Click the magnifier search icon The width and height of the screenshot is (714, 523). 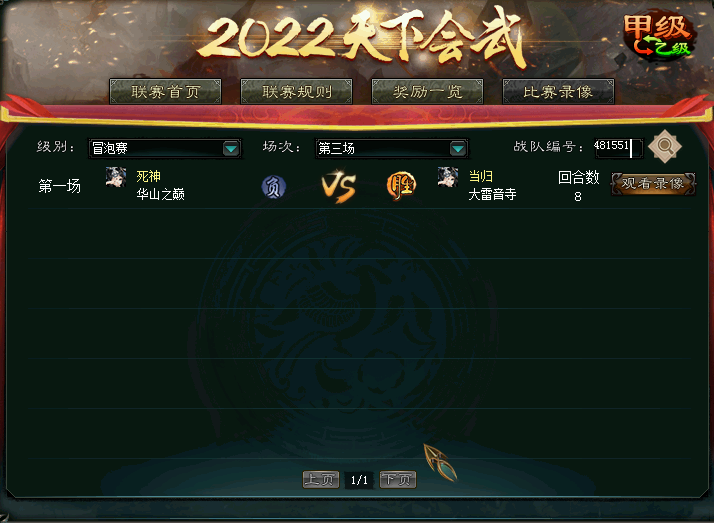pyautogui.click(x=664, y=147)
